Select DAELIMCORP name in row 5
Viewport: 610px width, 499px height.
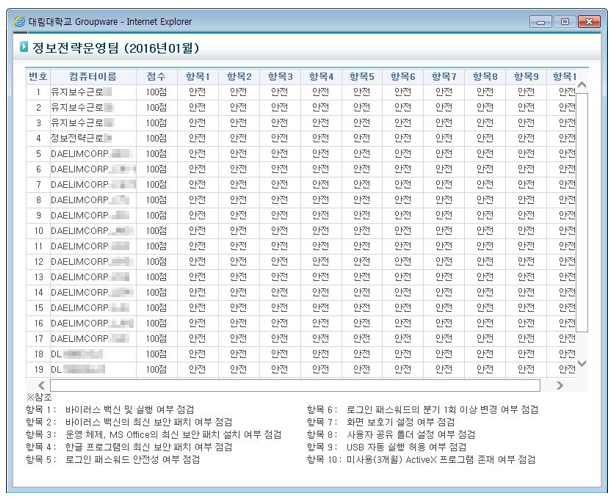(x=92, y=154)
